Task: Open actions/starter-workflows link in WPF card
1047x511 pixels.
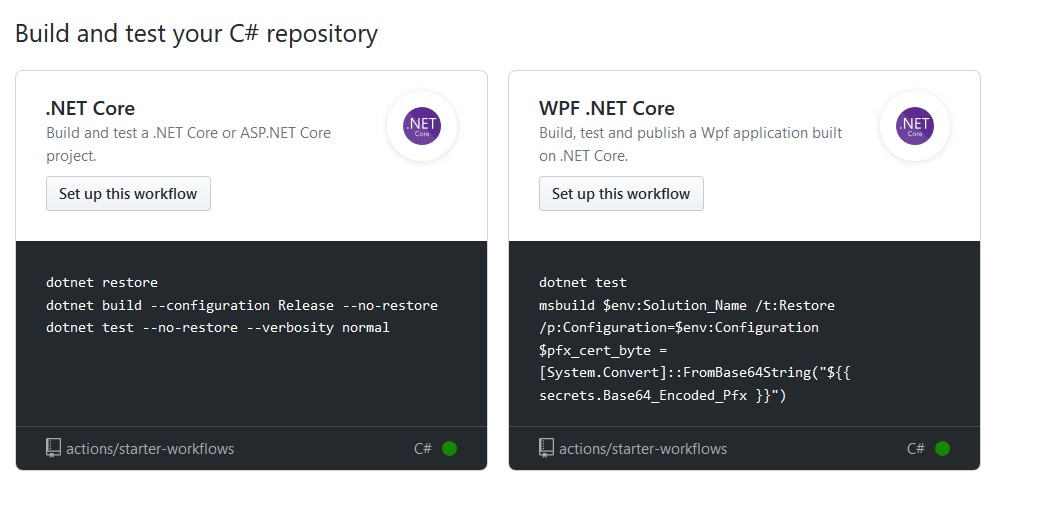Action: pos(643,449)
